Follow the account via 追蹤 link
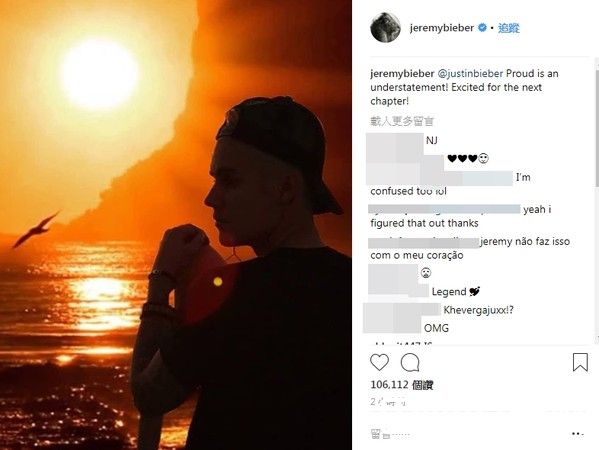Screen dimensions: 599x450 pyautogui.click(x=508, y=28)
